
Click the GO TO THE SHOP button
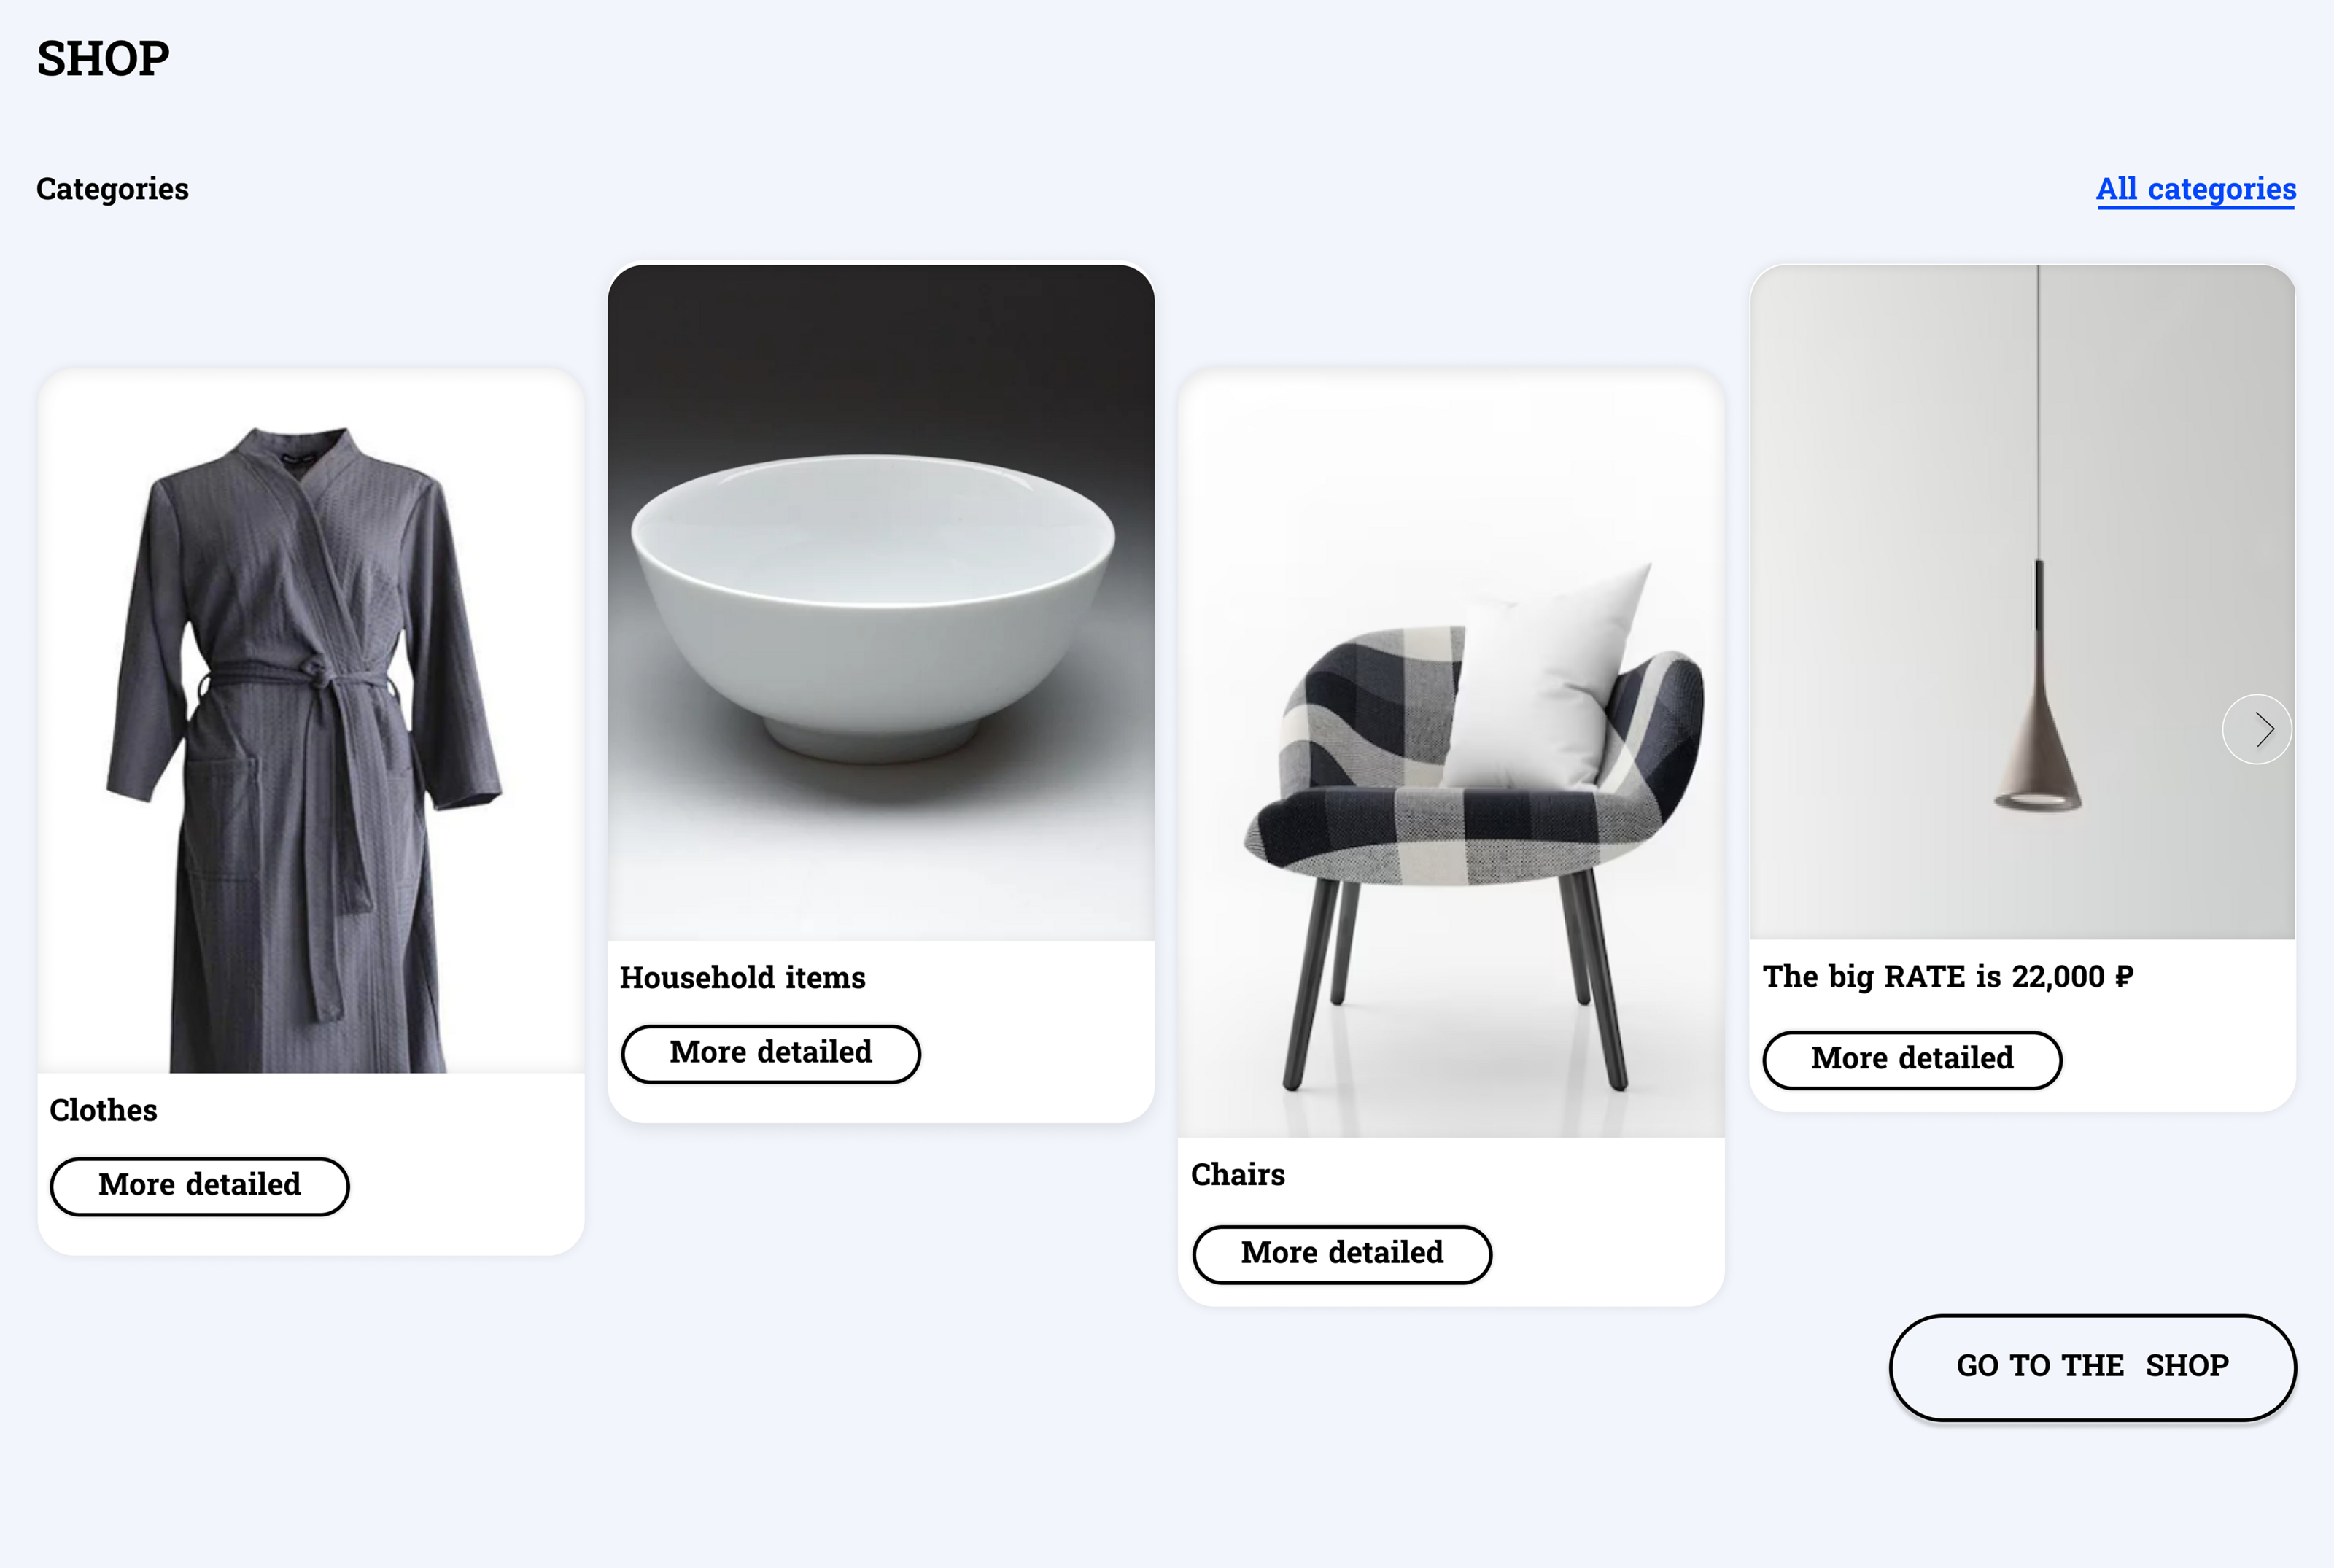(x=2092, y=1366)
